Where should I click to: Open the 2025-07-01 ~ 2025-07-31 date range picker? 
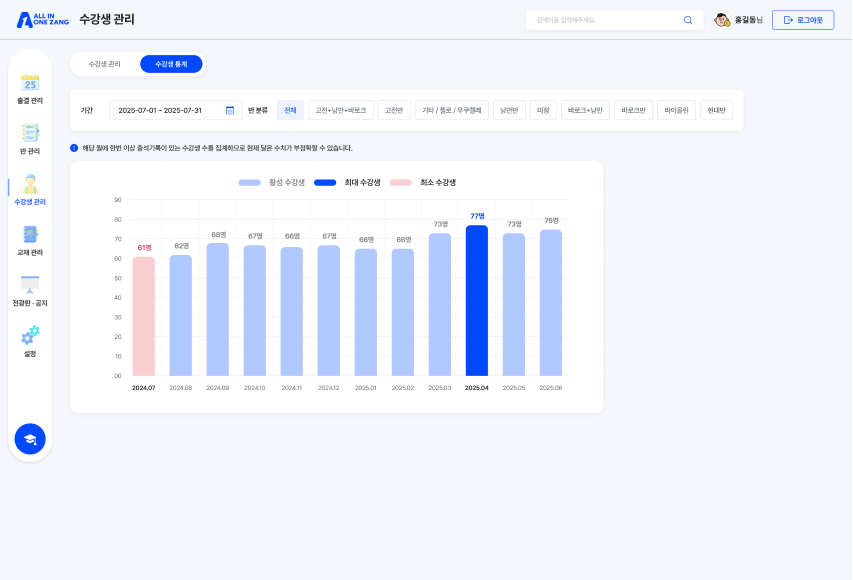pyautogui.click(x=176, y=110)
